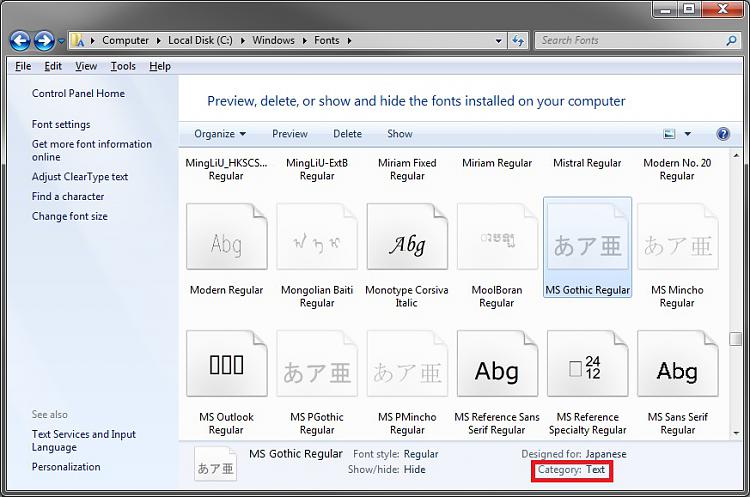
Task: Select the MS Gothic Regular font icon
Action: tap(587, 237)
